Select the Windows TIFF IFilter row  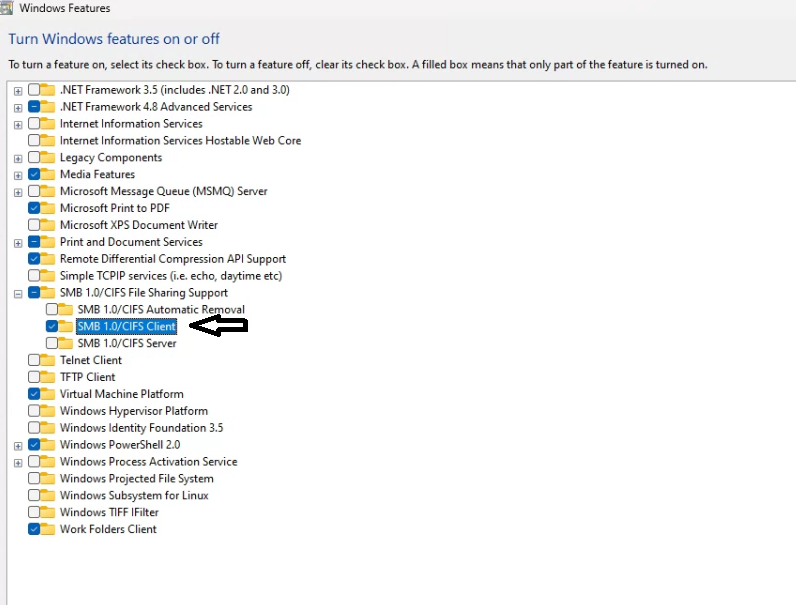click(109, 512)
